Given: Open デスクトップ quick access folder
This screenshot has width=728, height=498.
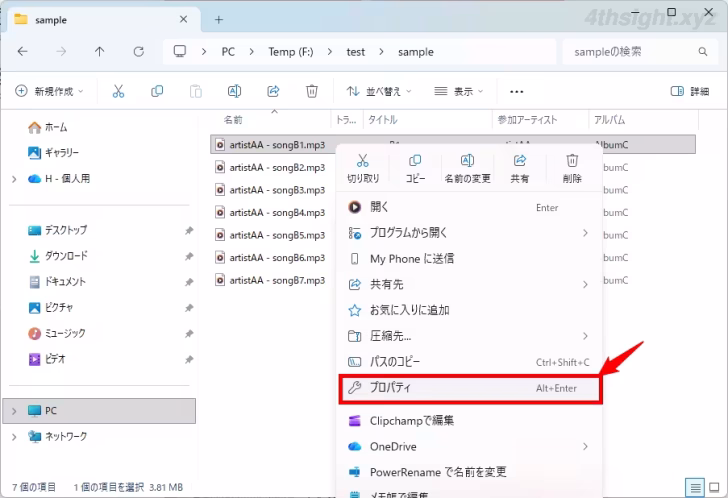Looking at the screenshot, I should 57,230.
